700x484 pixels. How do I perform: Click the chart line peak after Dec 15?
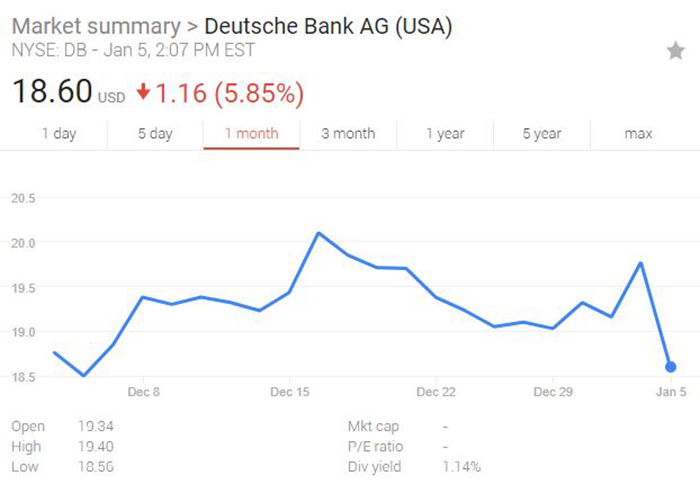318,233
